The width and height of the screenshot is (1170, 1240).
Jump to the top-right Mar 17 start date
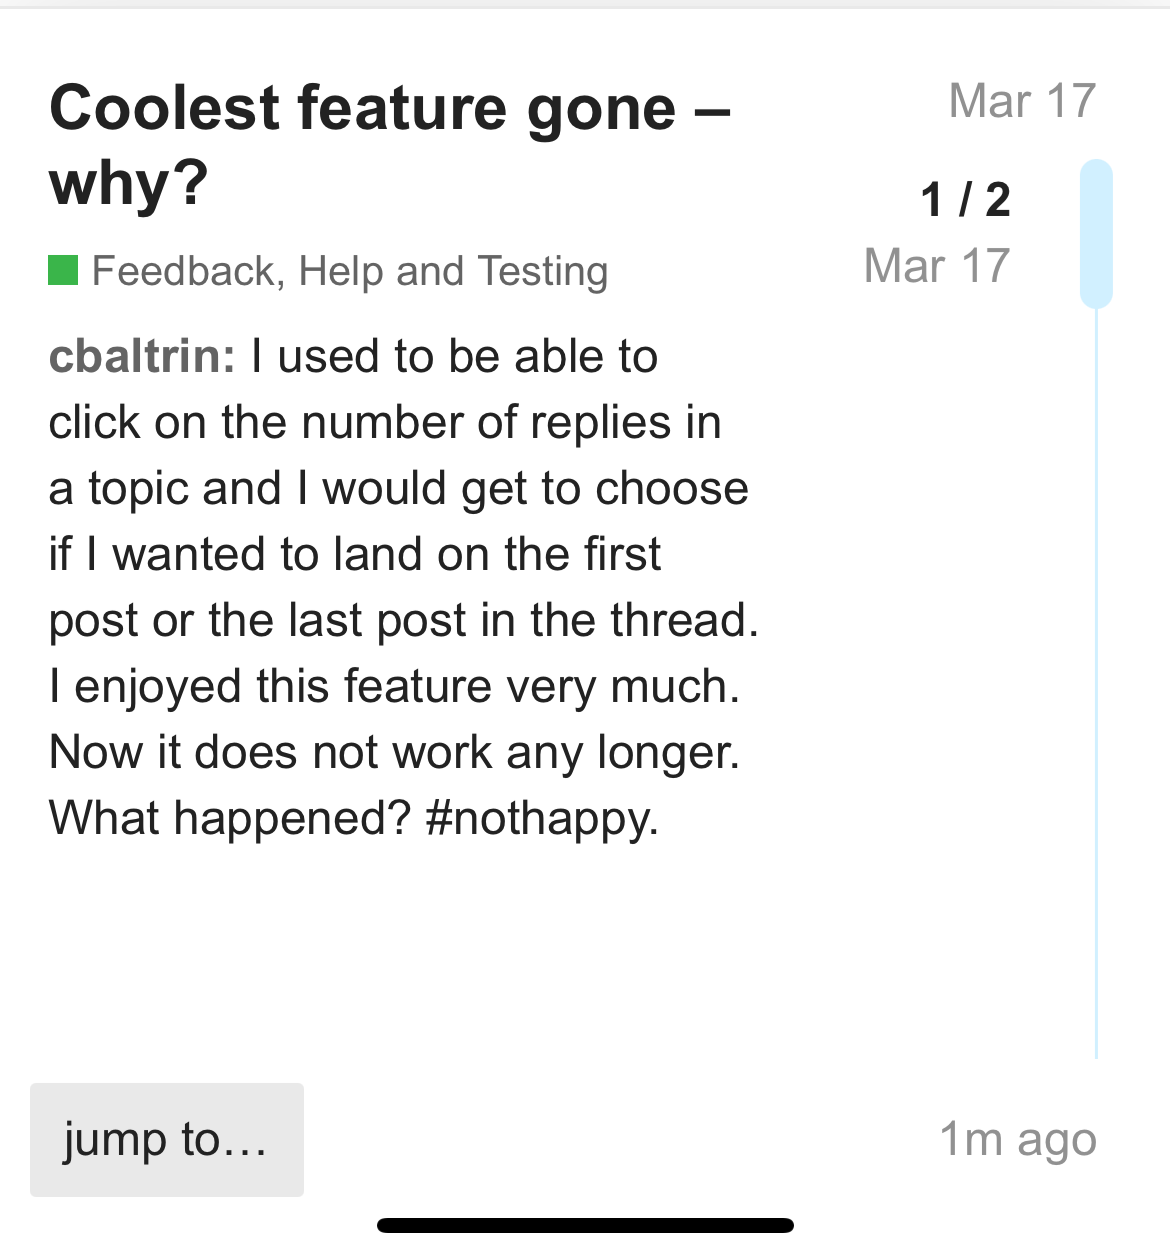(1021, 101)
